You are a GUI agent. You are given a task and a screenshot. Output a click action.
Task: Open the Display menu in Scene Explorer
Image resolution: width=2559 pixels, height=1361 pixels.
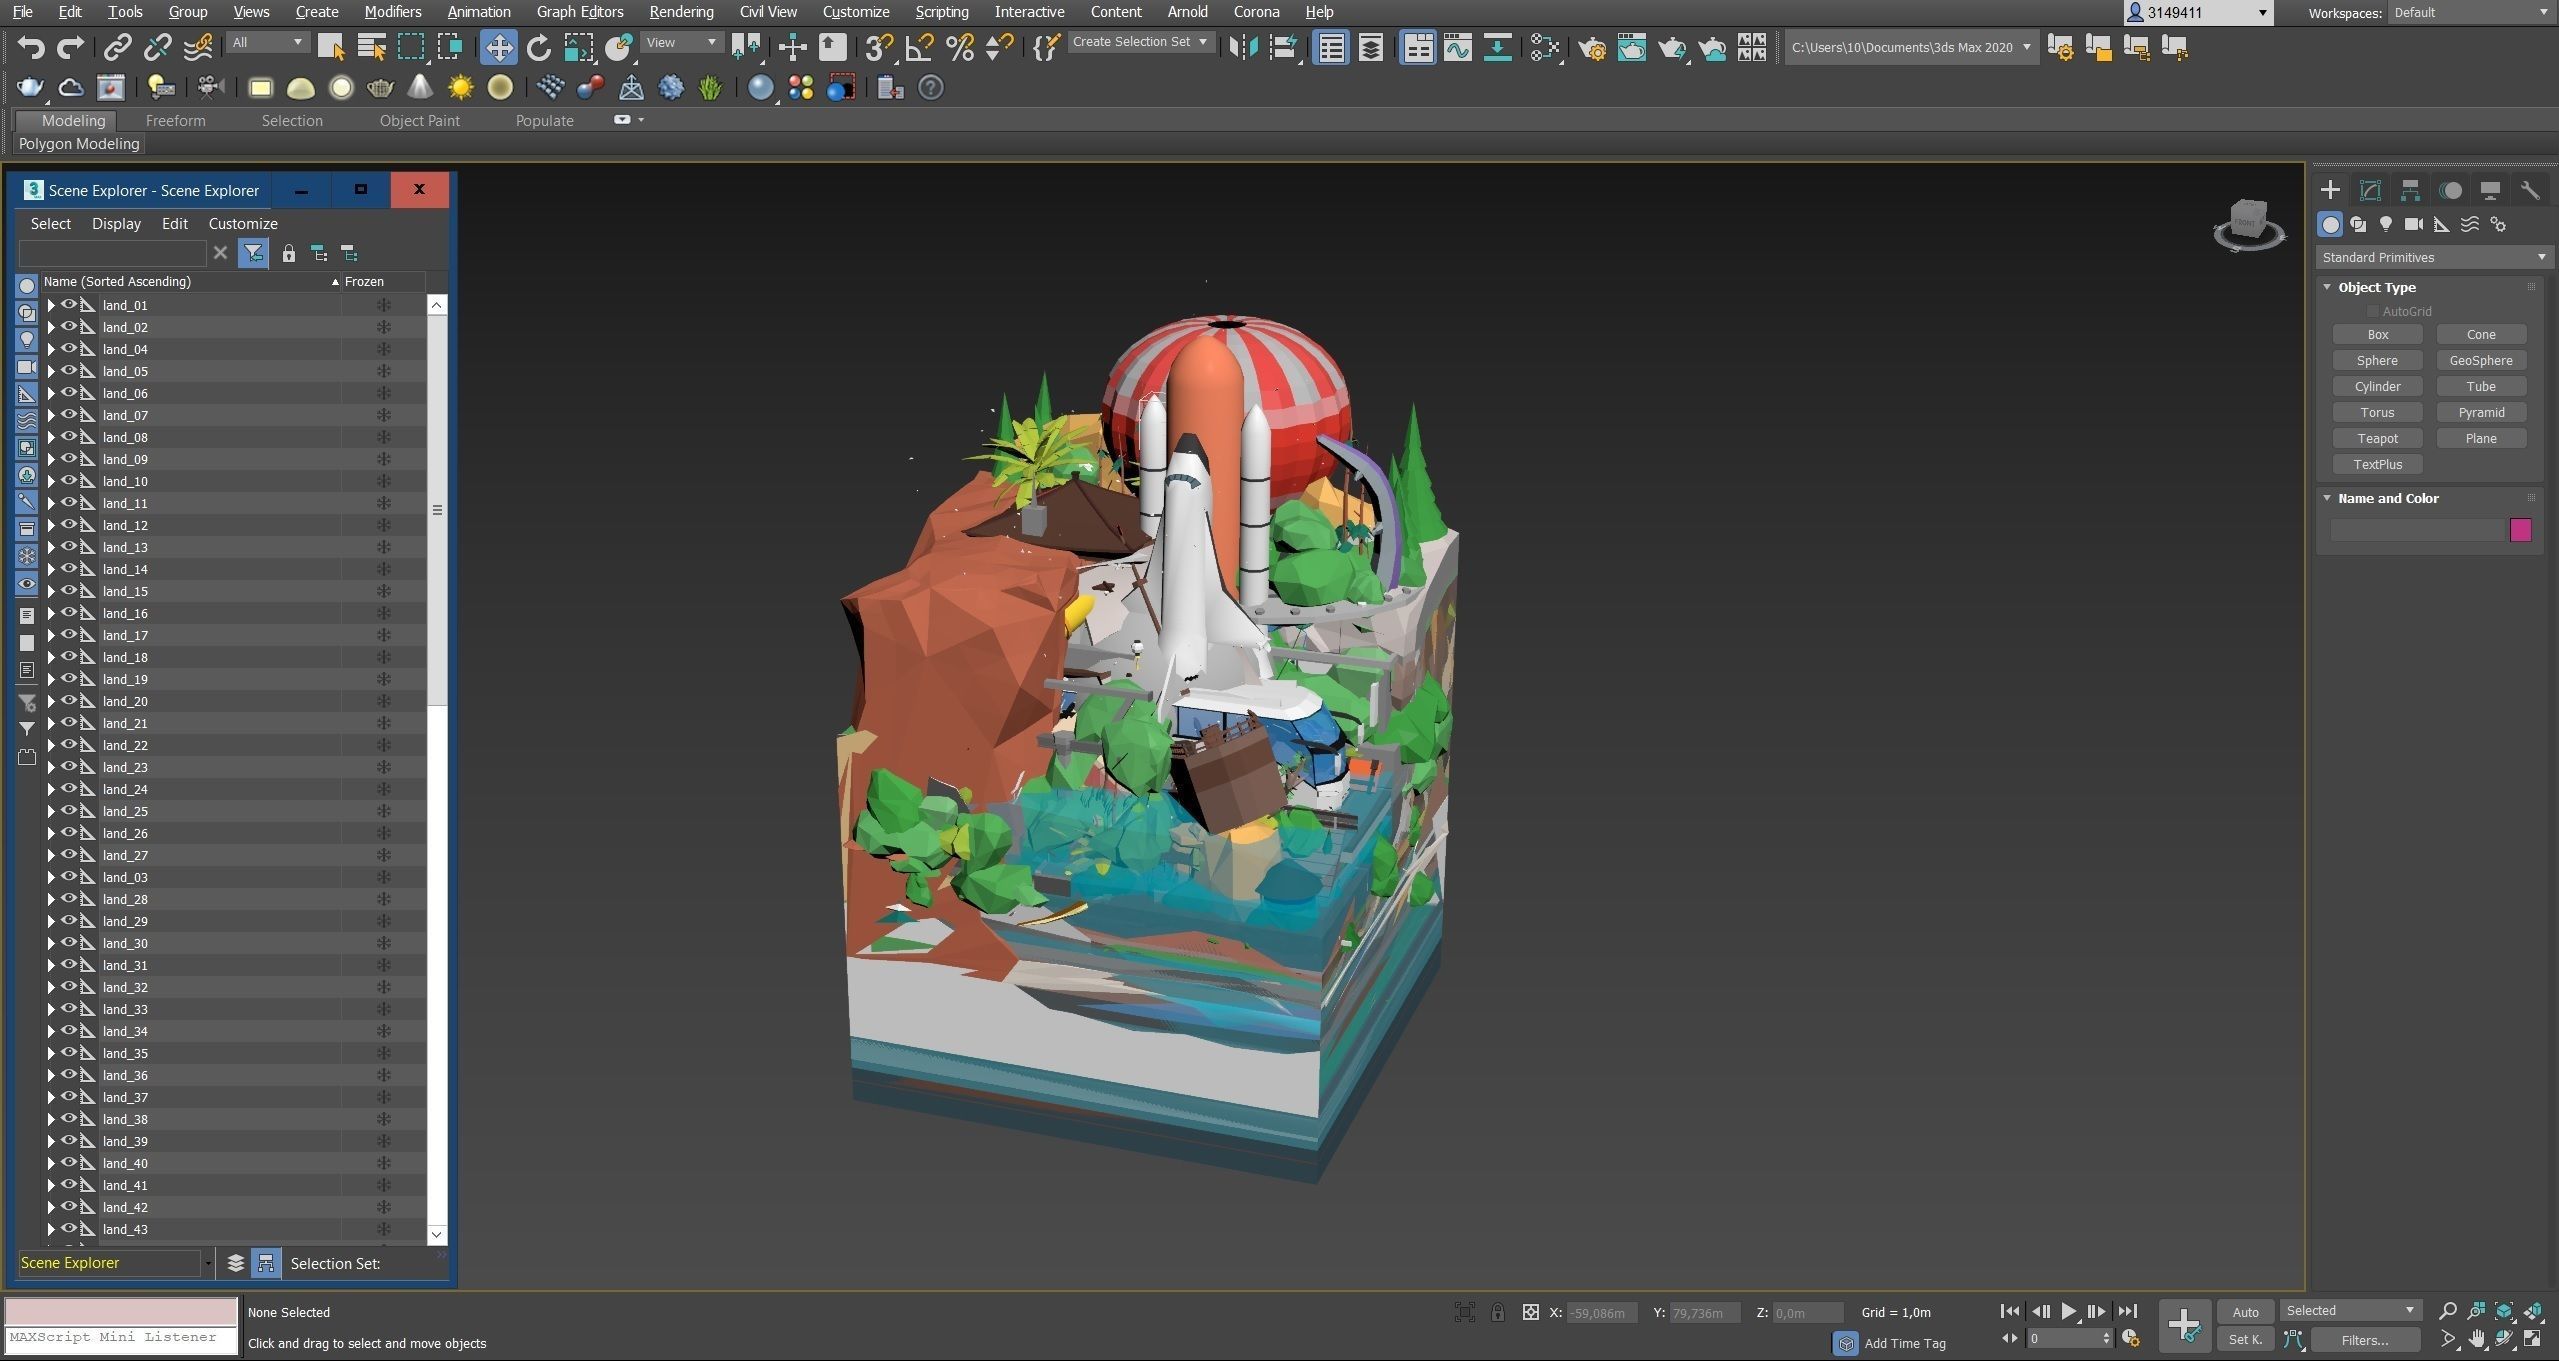point(116,223)
